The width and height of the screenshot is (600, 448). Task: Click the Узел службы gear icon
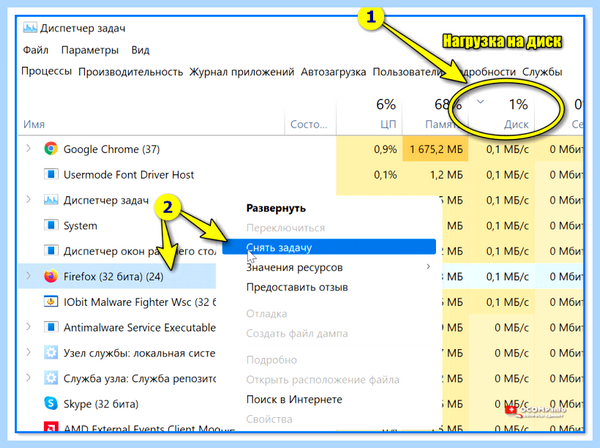pyautogui.click(x=51, y=352)
